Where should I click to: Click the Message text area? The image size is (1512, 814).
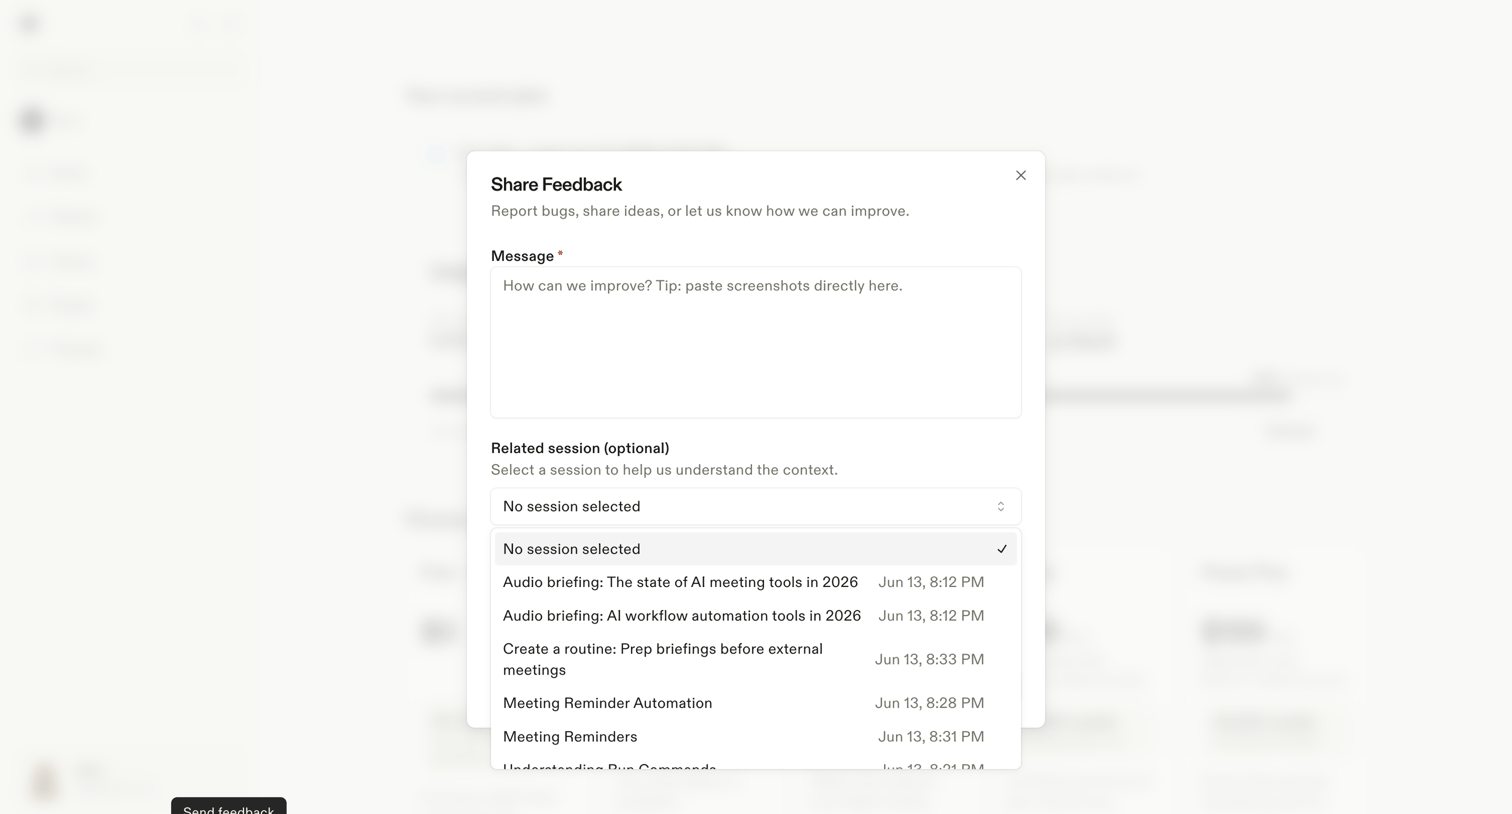pos(755,342)
